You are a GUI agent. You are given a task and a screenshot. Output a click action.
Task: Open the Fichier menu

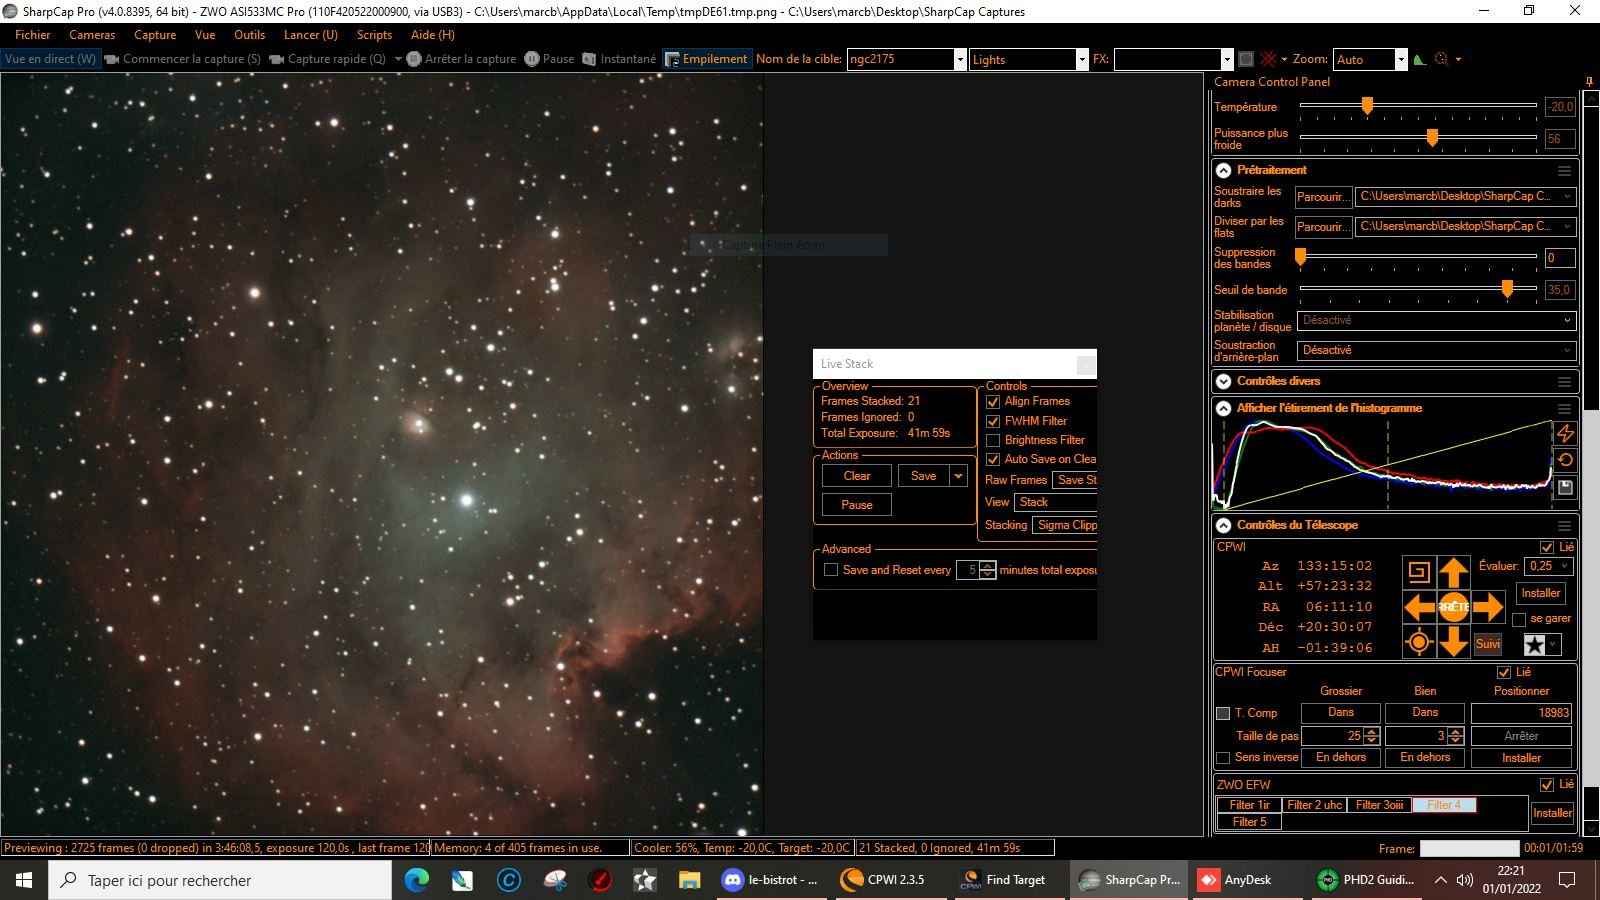[x=33, y=35]
